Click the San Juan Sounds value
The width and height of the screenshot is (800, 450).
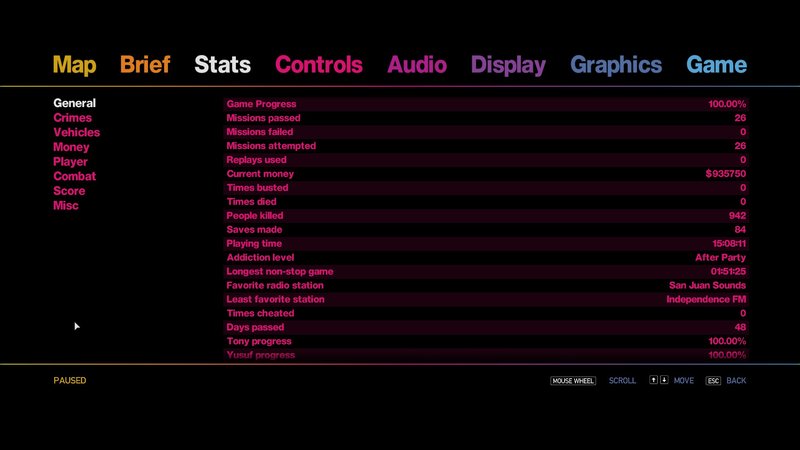tap(707, 285)
